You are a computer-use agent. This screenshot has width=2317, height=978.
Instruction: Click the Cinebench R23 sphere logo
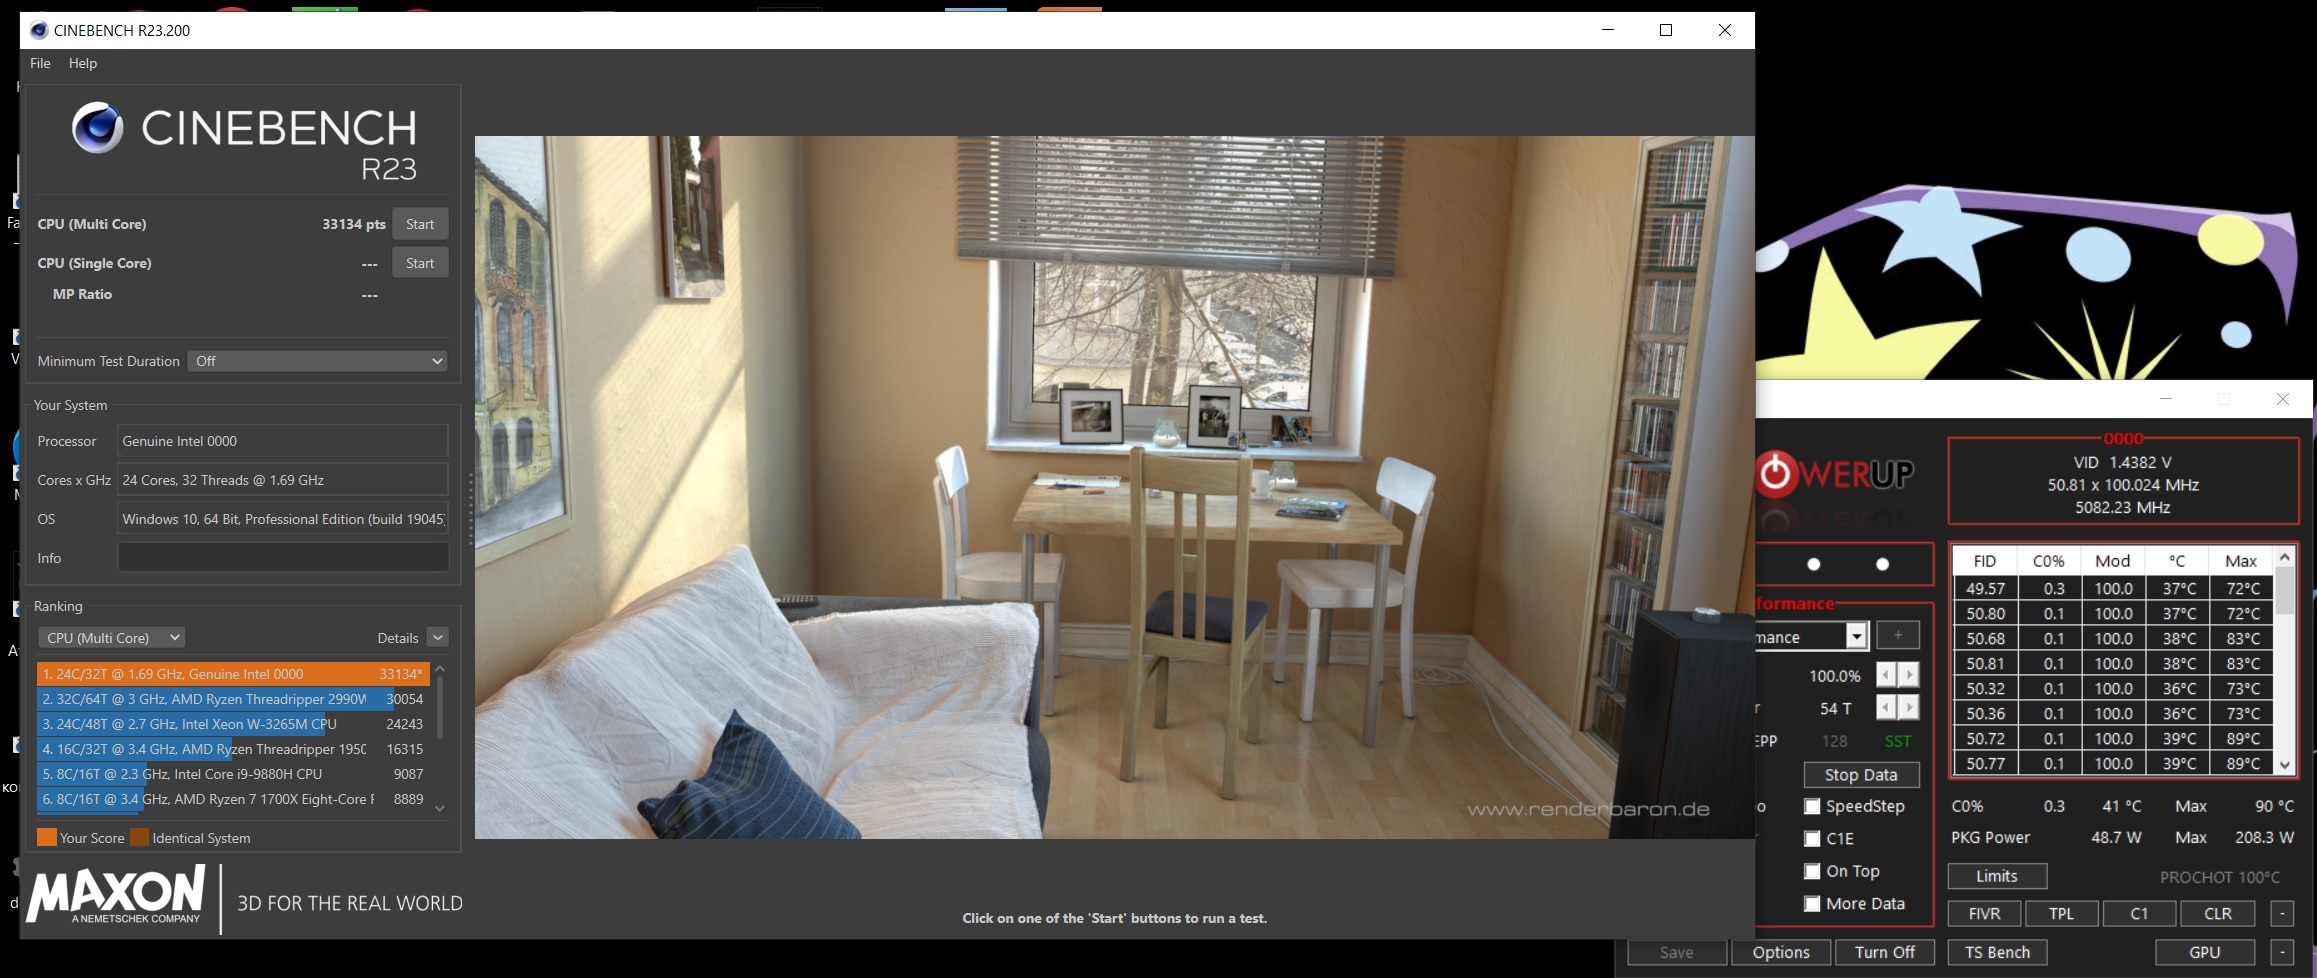pyautogui.click(x=97, y=128)
